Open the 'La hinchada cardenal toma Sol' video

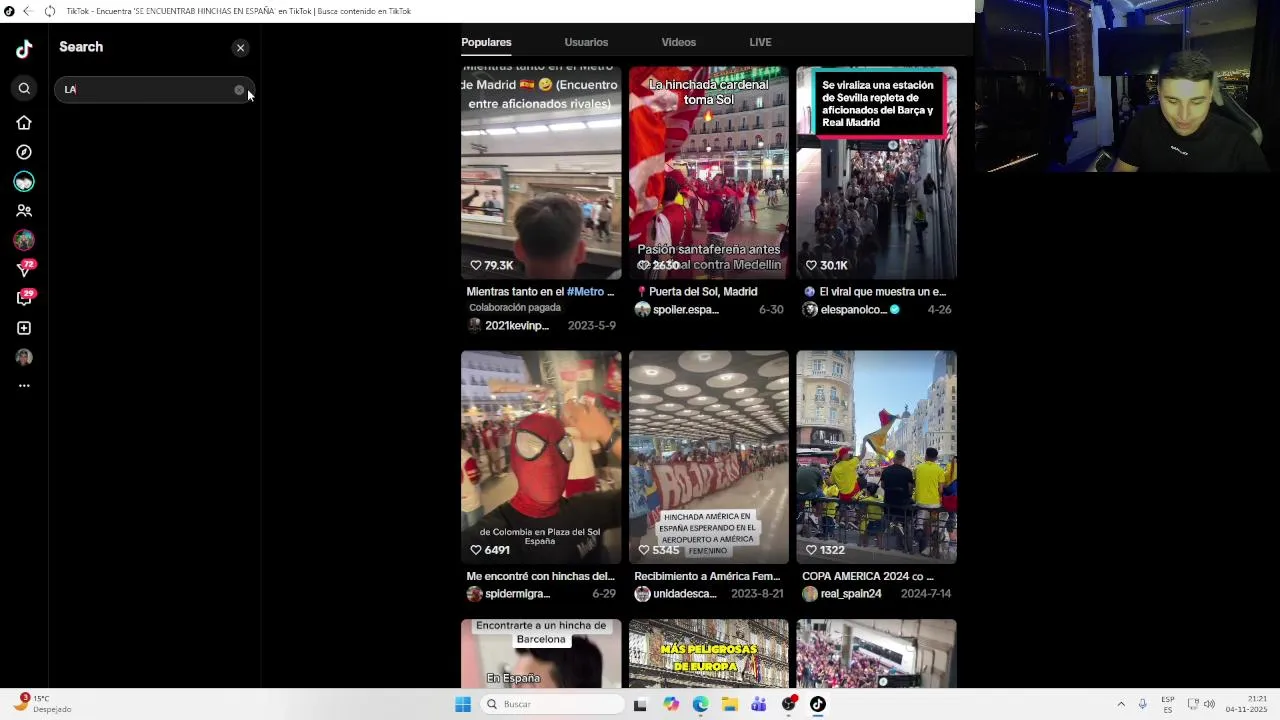tap(709, 173)
